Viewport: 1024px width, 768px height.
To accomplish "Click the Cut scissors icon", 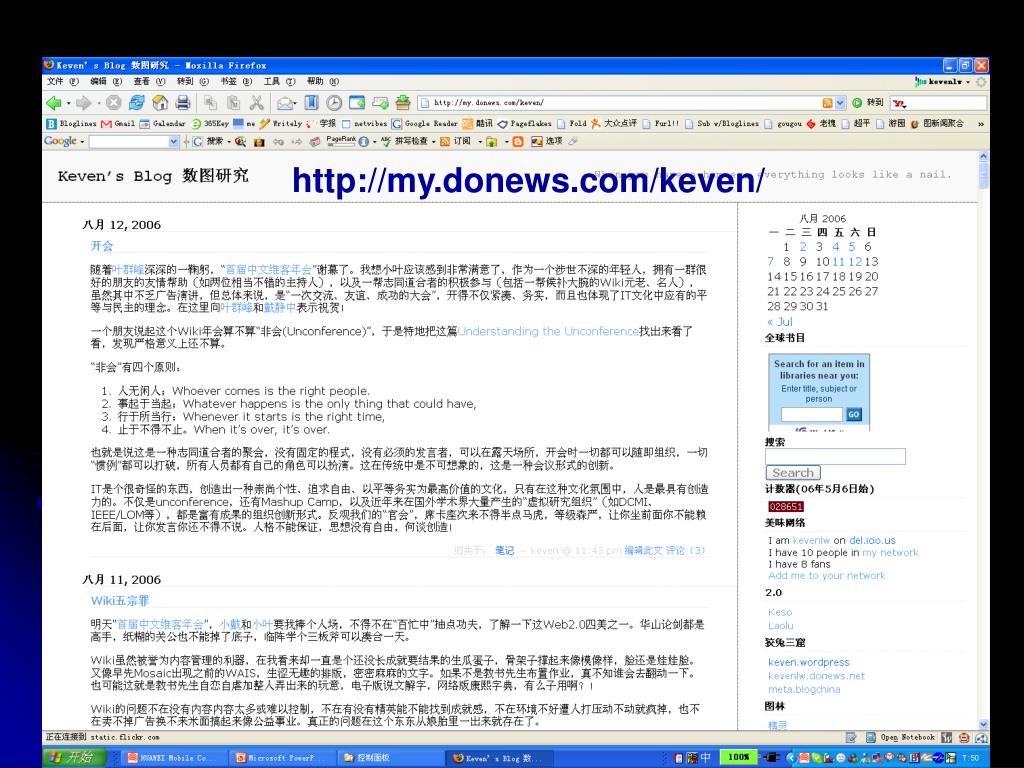I will [x=257, y=103].
